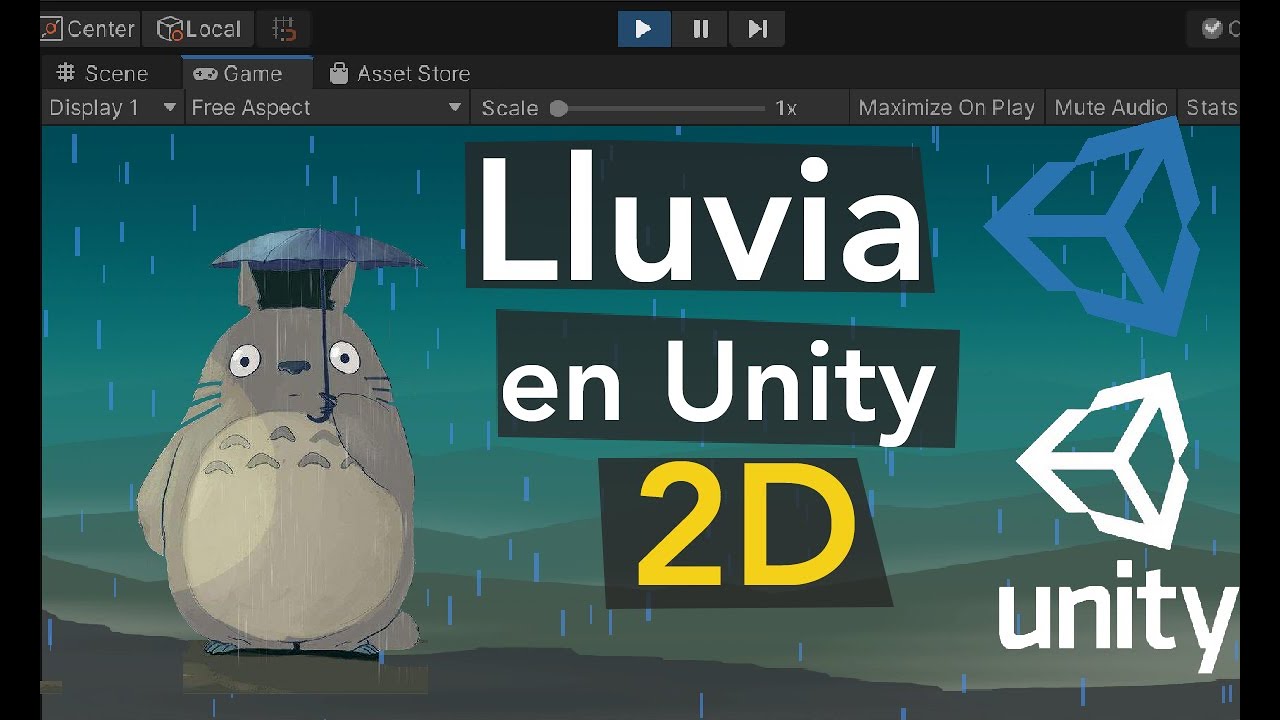Click the white Unity cube logo
1280x720 pixels.
[1103, 460]
